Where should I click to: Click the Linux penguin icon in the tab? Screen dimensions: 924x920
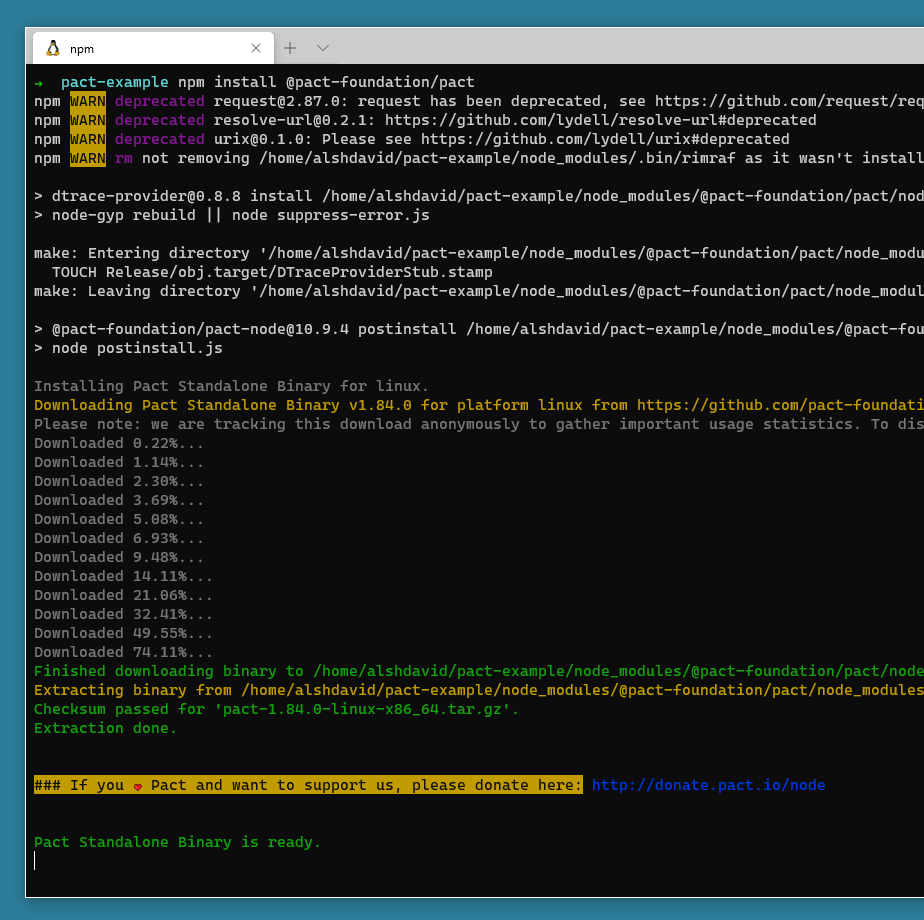53,48
